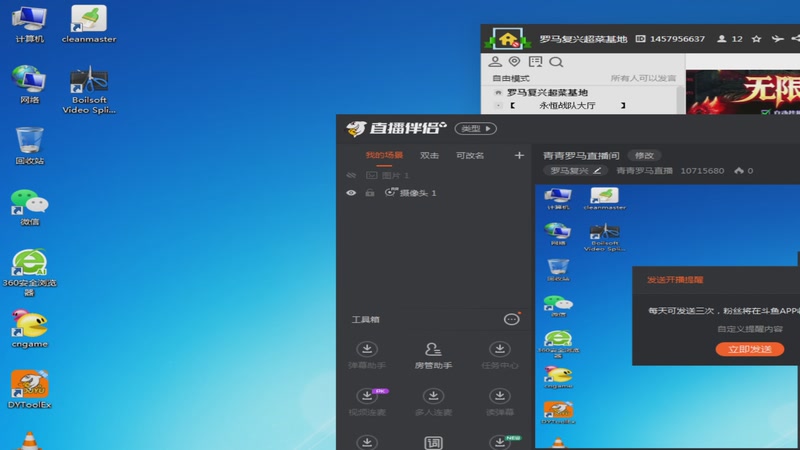Viewport: 800px width, 450px height.
Task: Select the 网络 desktop icon
Action: [30, 85]
